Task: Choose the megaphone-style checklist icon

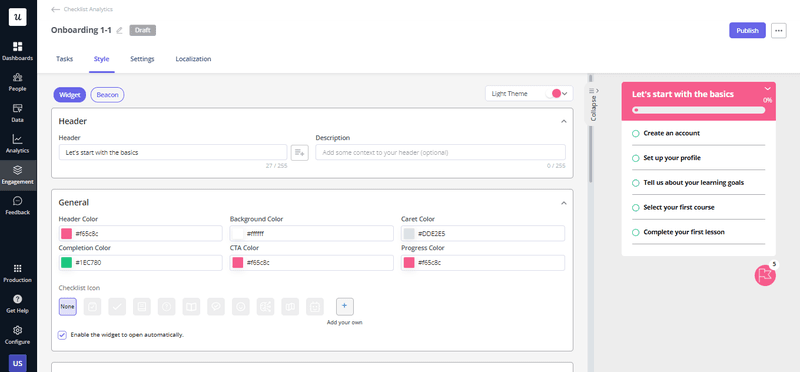Action: coord(265,307)
